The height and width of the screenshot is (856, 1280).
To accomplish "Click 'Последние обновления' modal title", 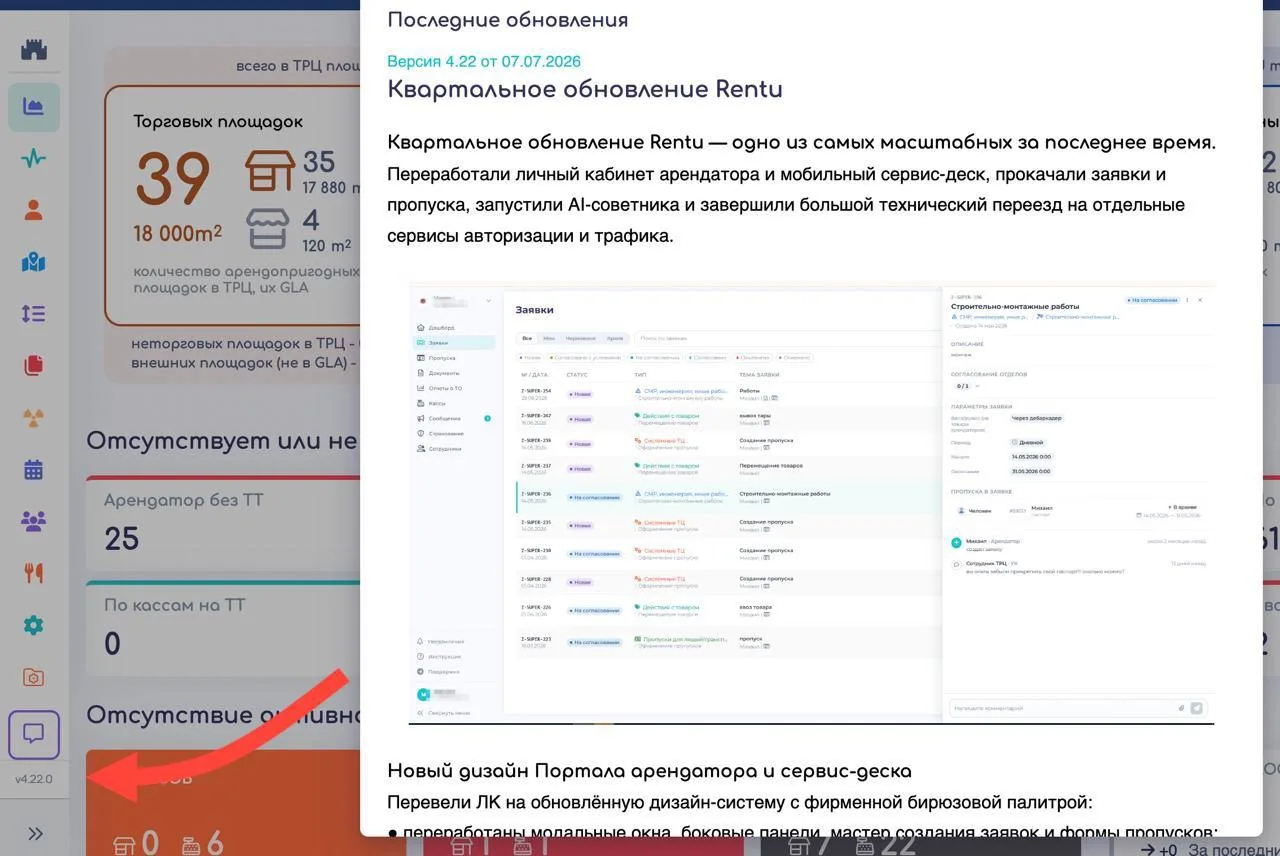I will click(x=508, y=20).
